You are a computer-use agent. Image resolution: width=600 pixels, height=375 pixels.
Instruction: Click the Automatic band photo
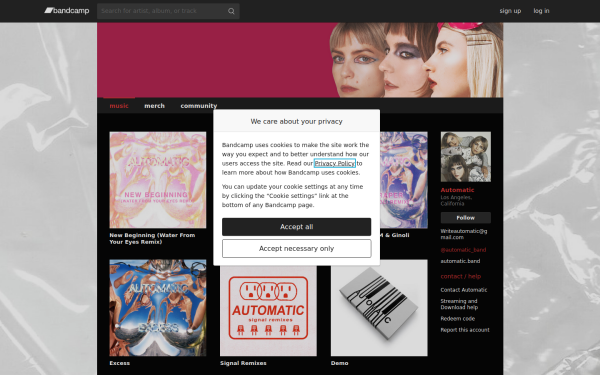coord(466,157)
